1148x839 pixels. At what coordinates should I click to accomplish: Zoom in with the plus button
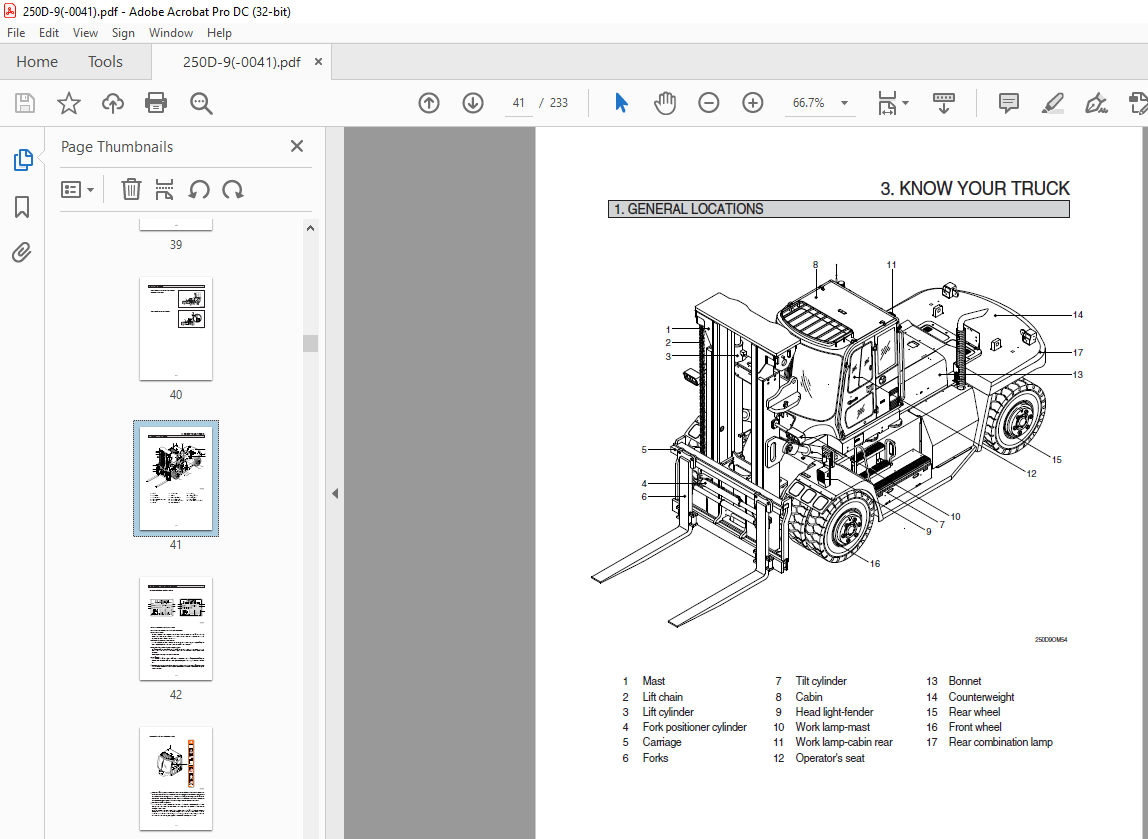click(x=753, y=103)
